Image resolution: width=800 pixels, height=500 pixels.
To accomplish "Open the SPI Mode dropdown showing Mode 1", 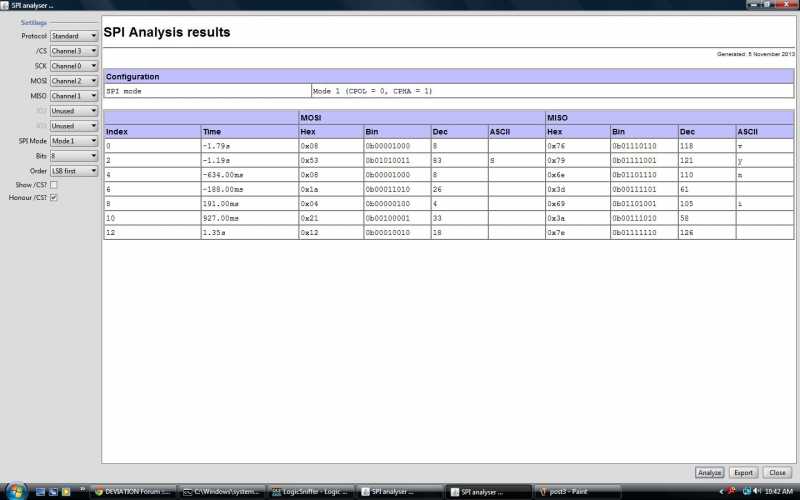I will (x=74, y=141).
